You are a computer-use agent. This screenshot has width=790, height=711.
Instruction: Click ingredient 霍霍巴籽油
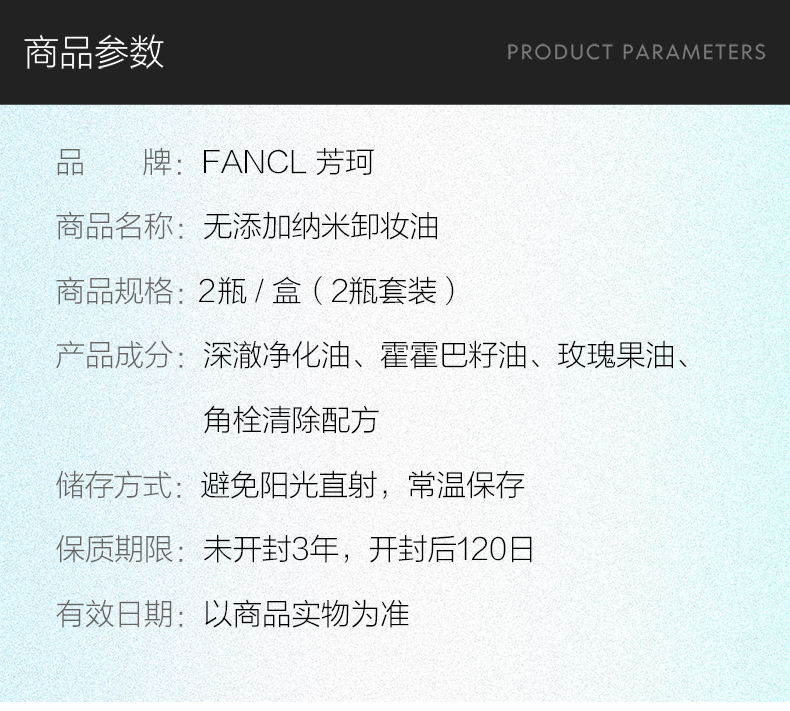pos(453,355)
